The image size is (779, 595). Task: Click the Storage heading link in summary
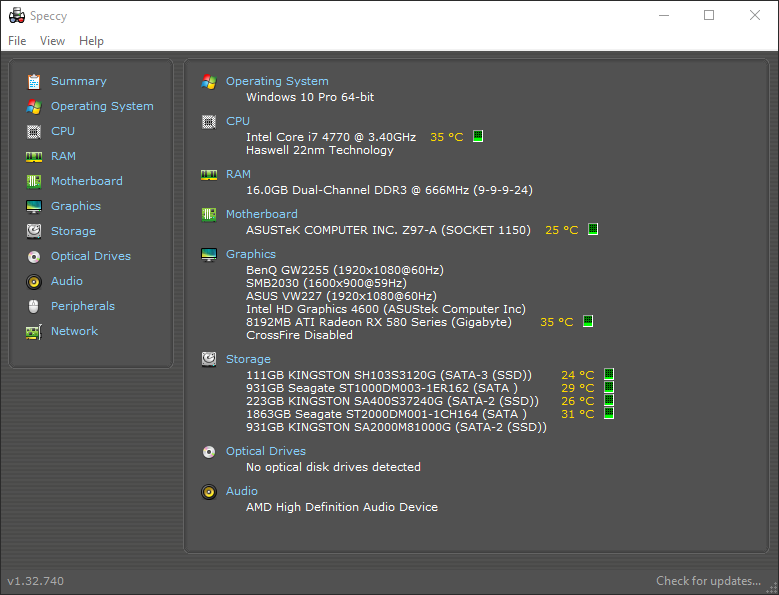pyautogui.click(x=248, y=359)
